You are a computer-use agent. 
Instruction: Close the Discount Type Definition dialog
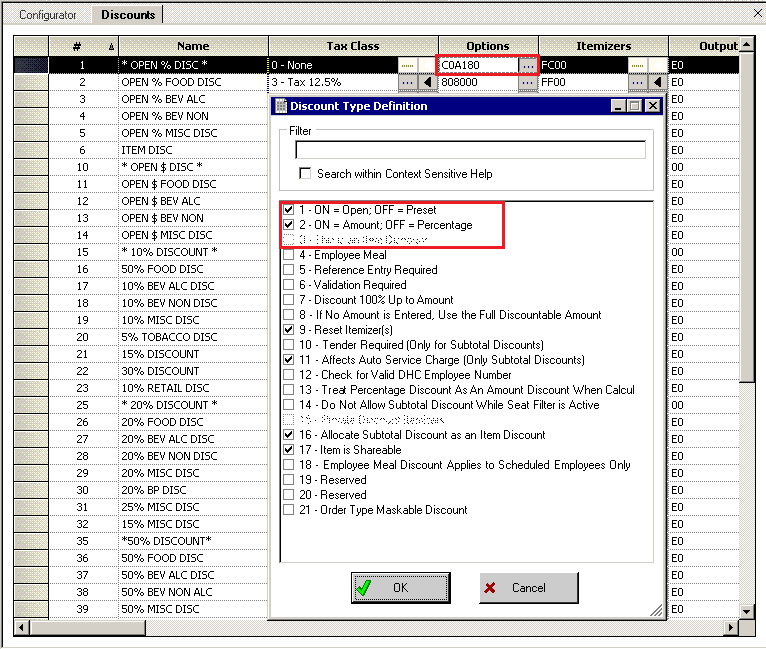point(653,106)
